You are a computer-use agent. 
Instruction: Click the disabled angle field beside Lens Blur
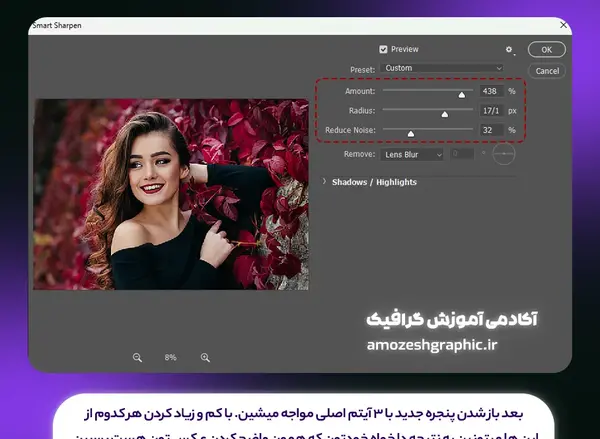462,154
